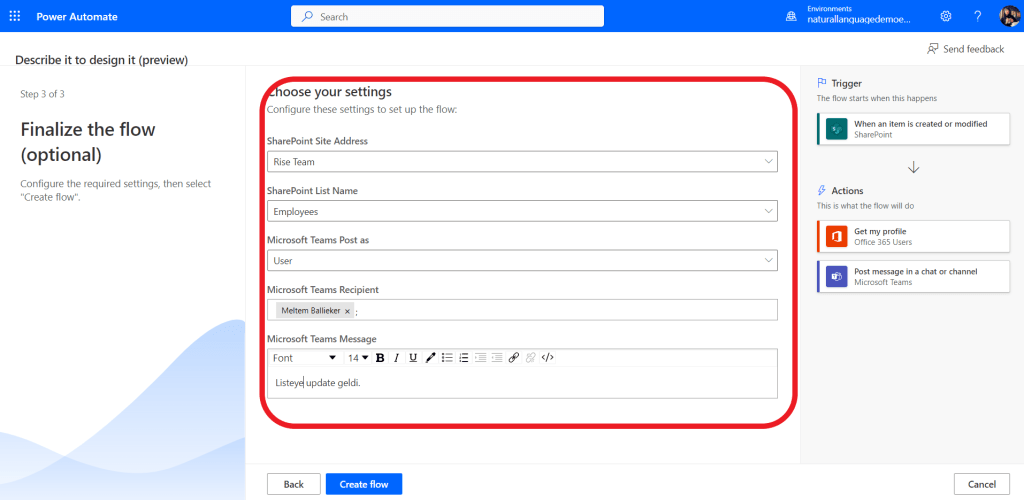
Task: Expand the SharePoint List Name dropdown
Action: [767, 211]
